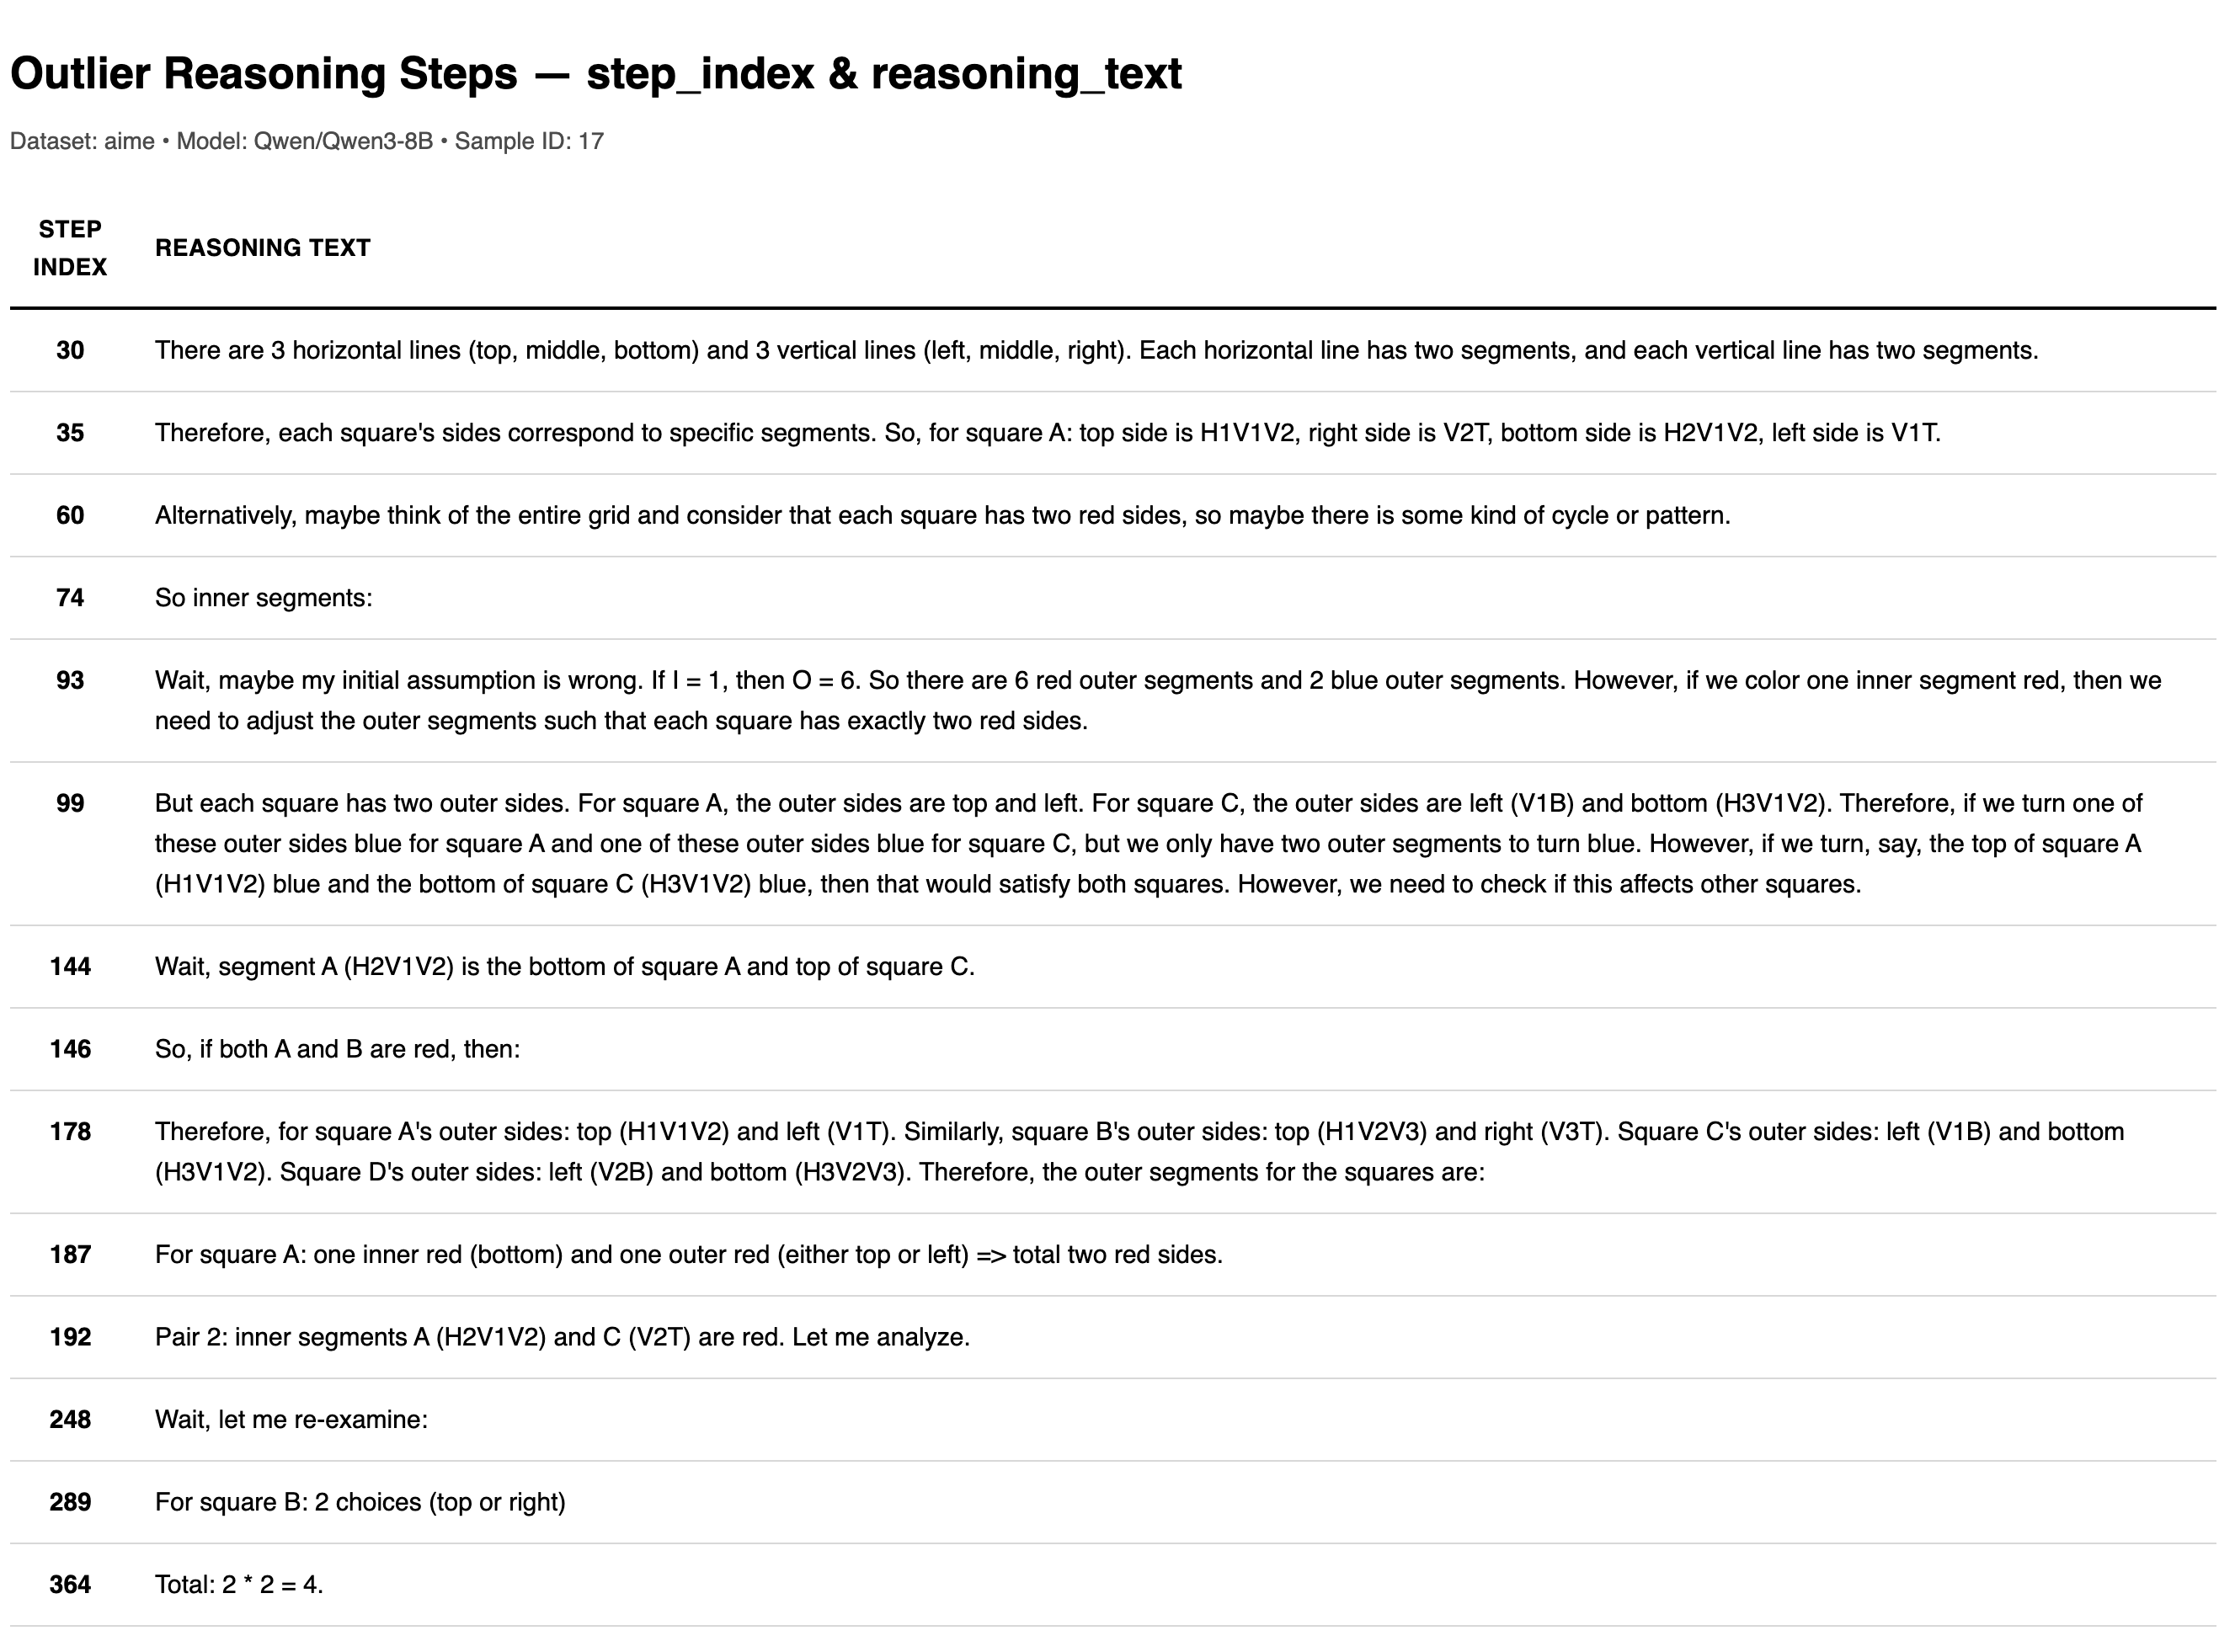2235x1652 pixels.
Task: Click the "For square A: one inner red" row
Action: point(688,1254)
